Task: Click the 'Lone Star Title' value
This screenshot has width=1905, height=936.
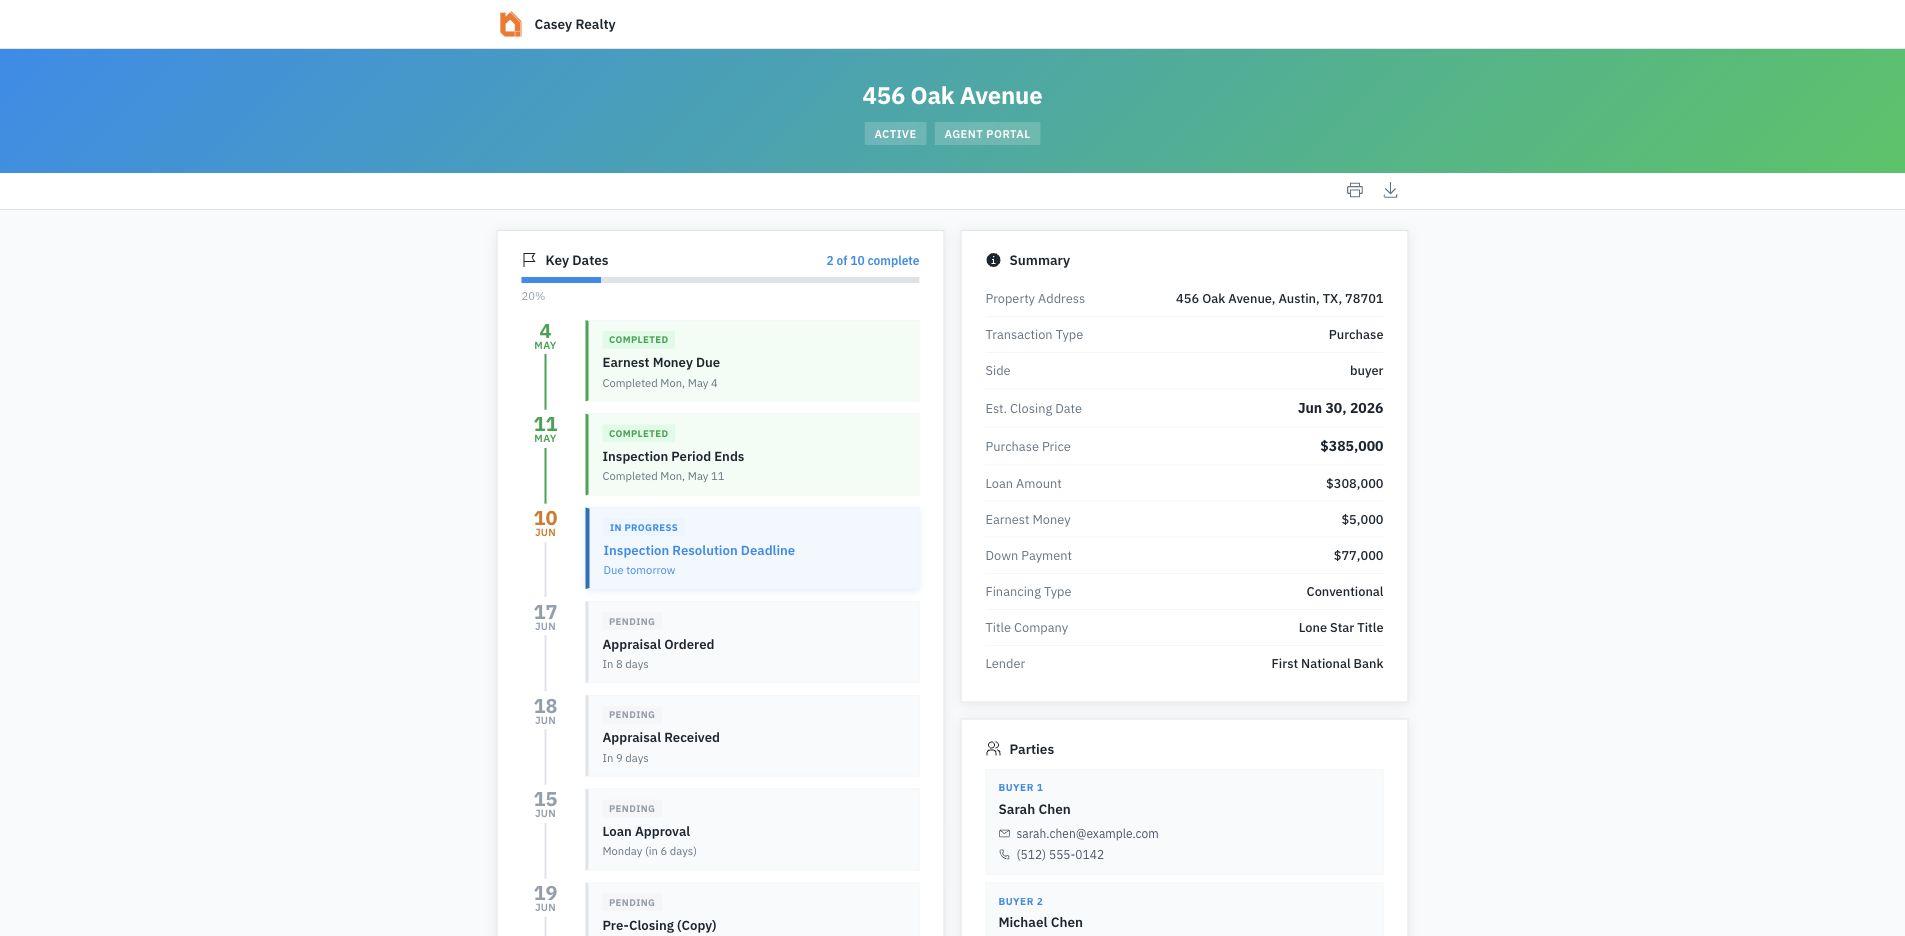Action: 1340,627
